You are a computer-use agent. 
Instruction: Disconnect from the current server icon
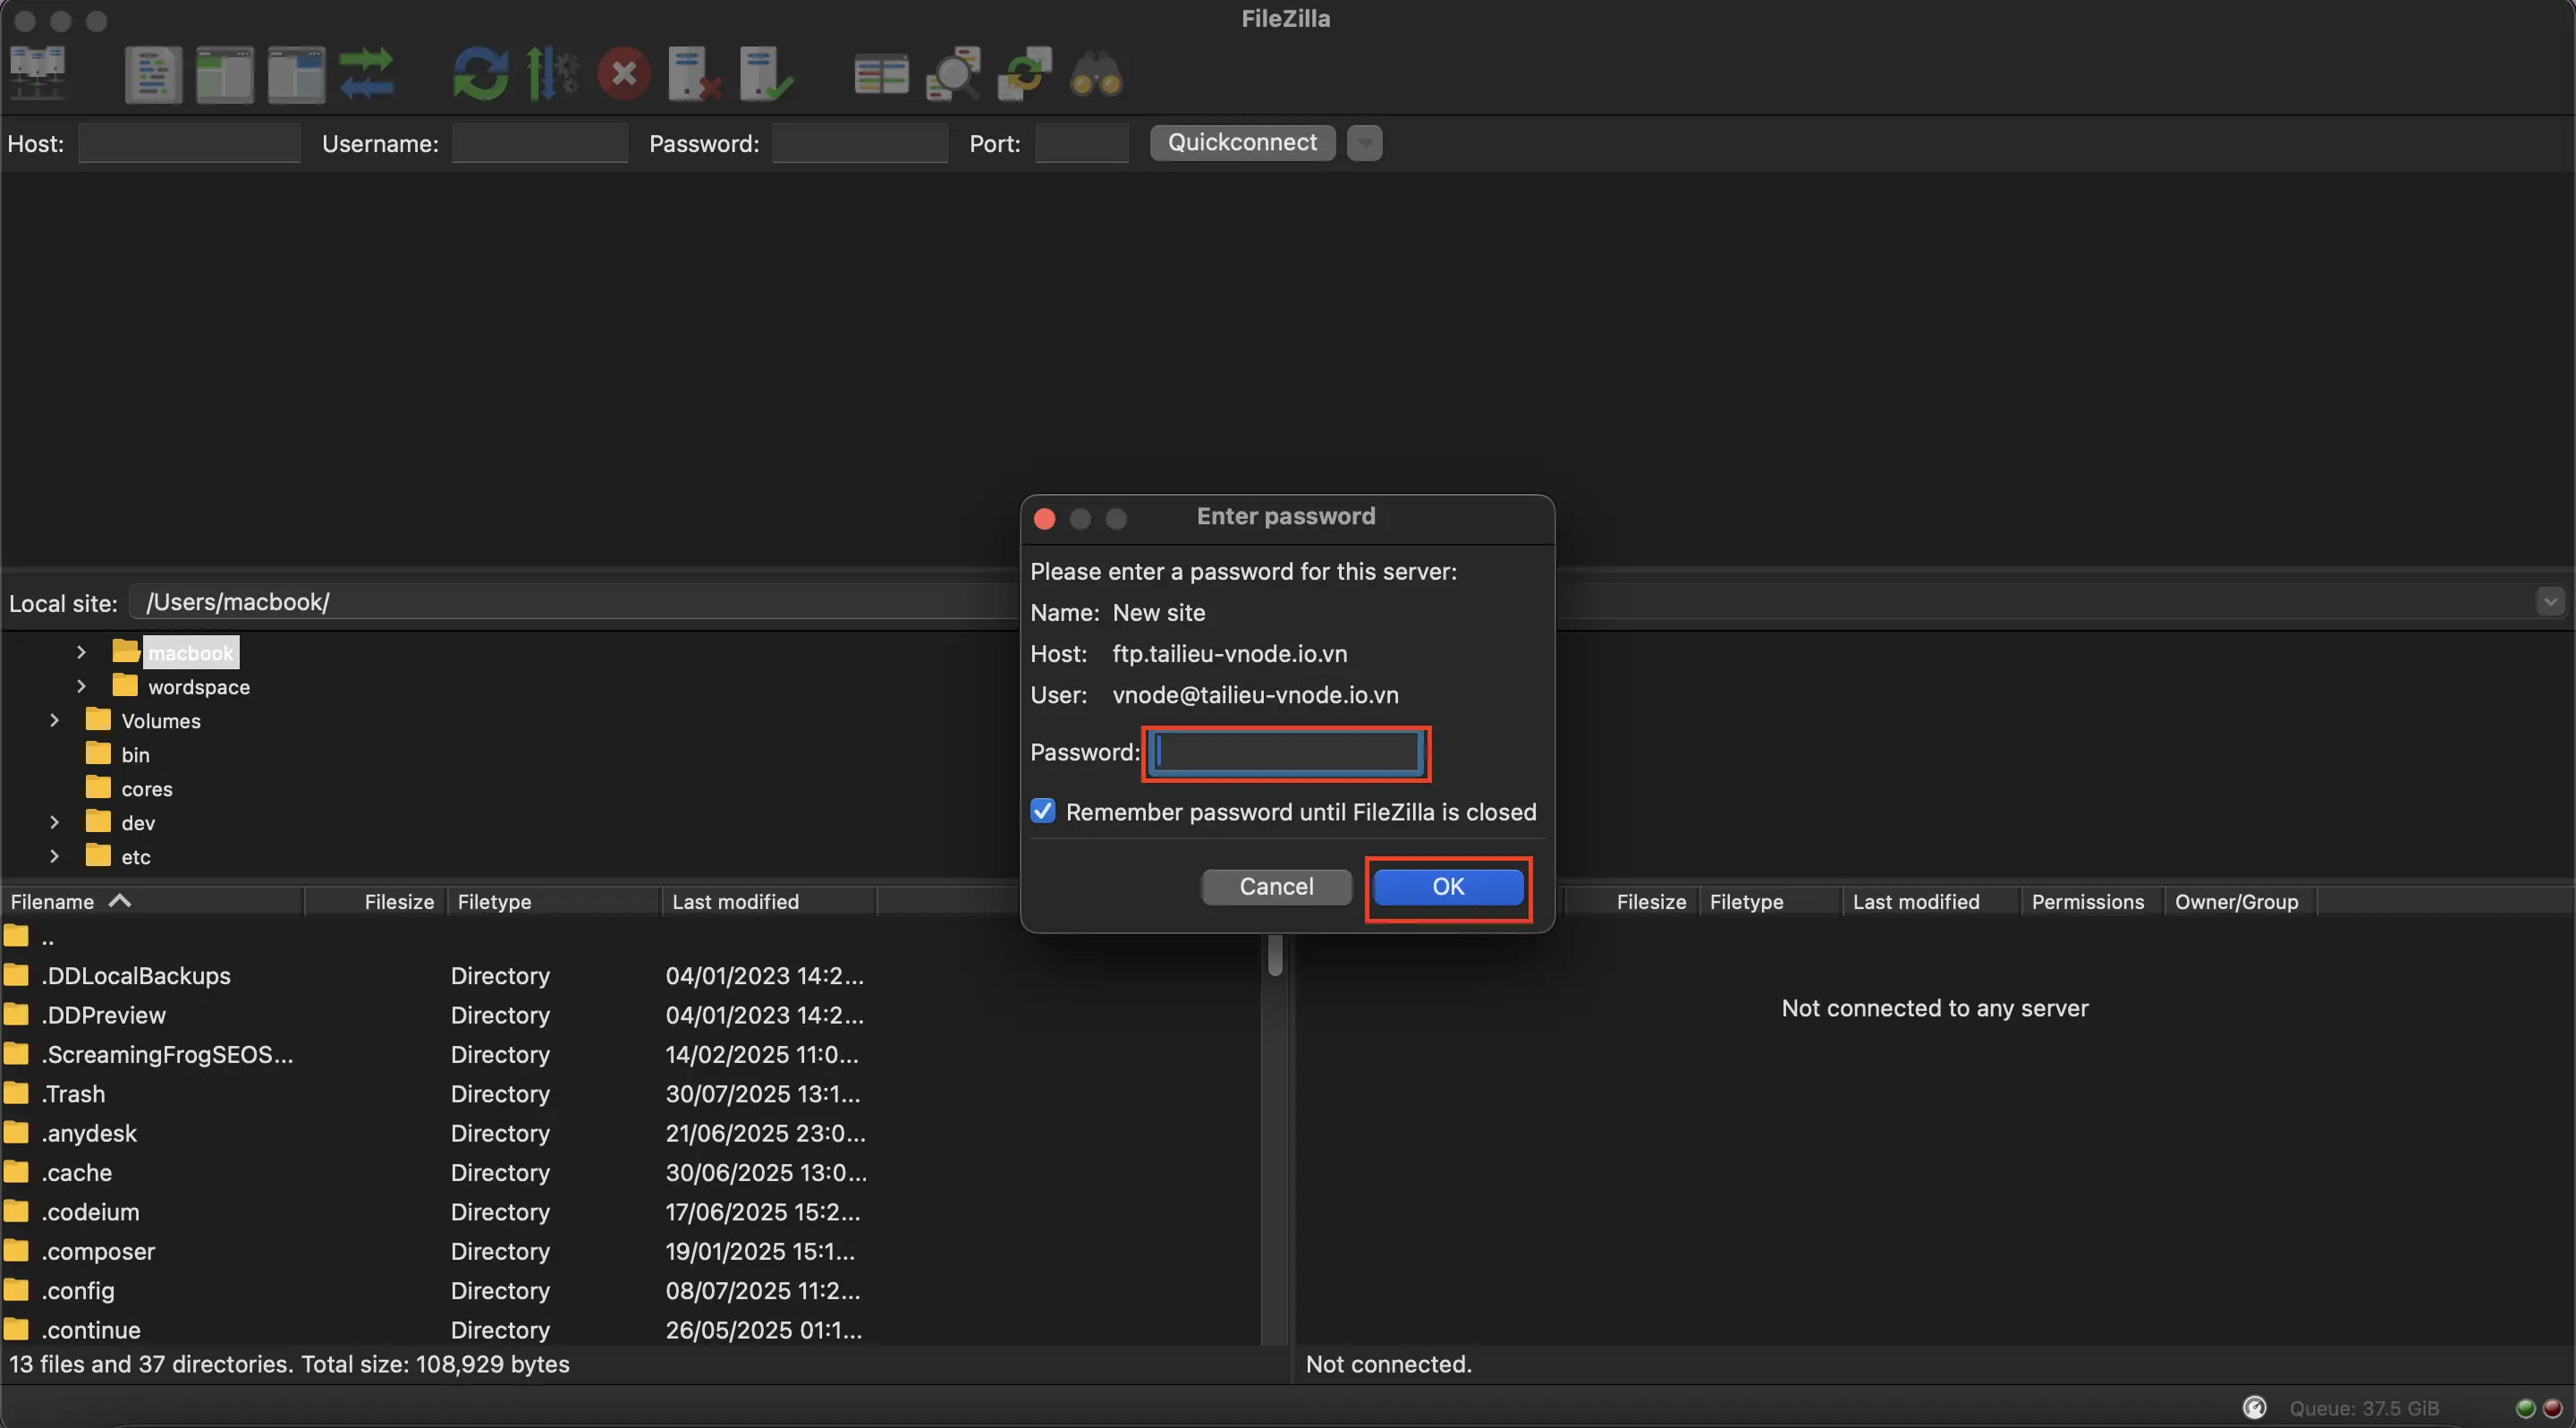click(x=695, y=74)
